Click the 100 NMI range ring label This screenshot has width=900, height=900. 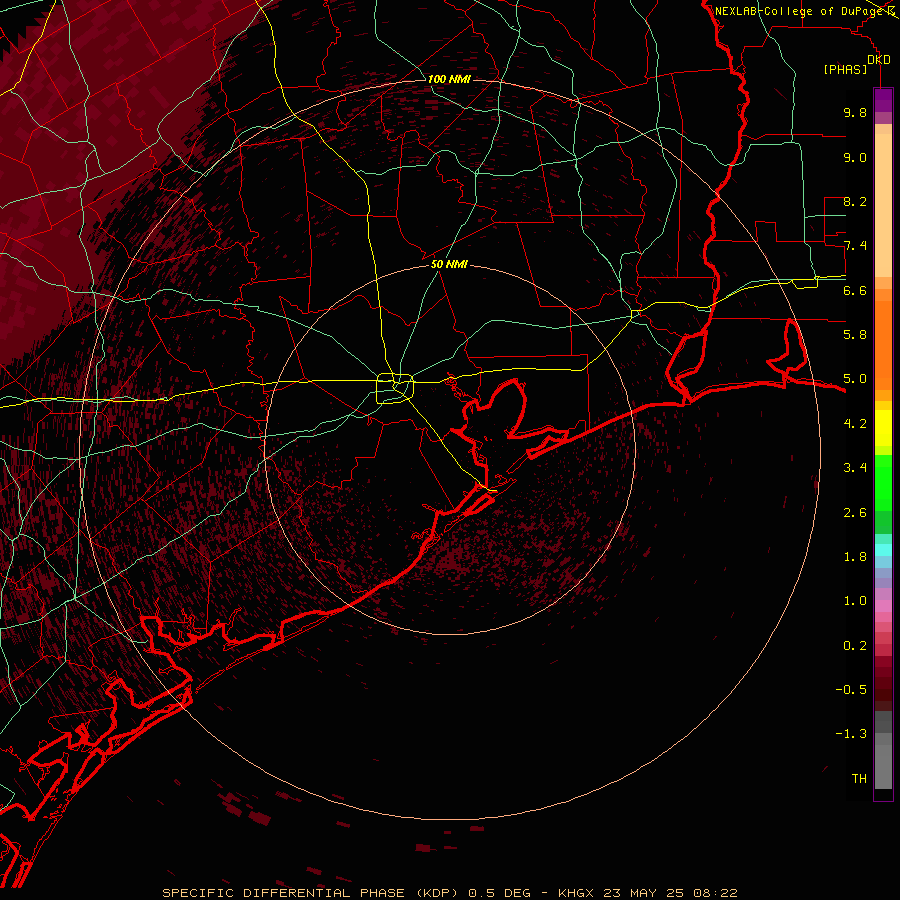(449, 79)
